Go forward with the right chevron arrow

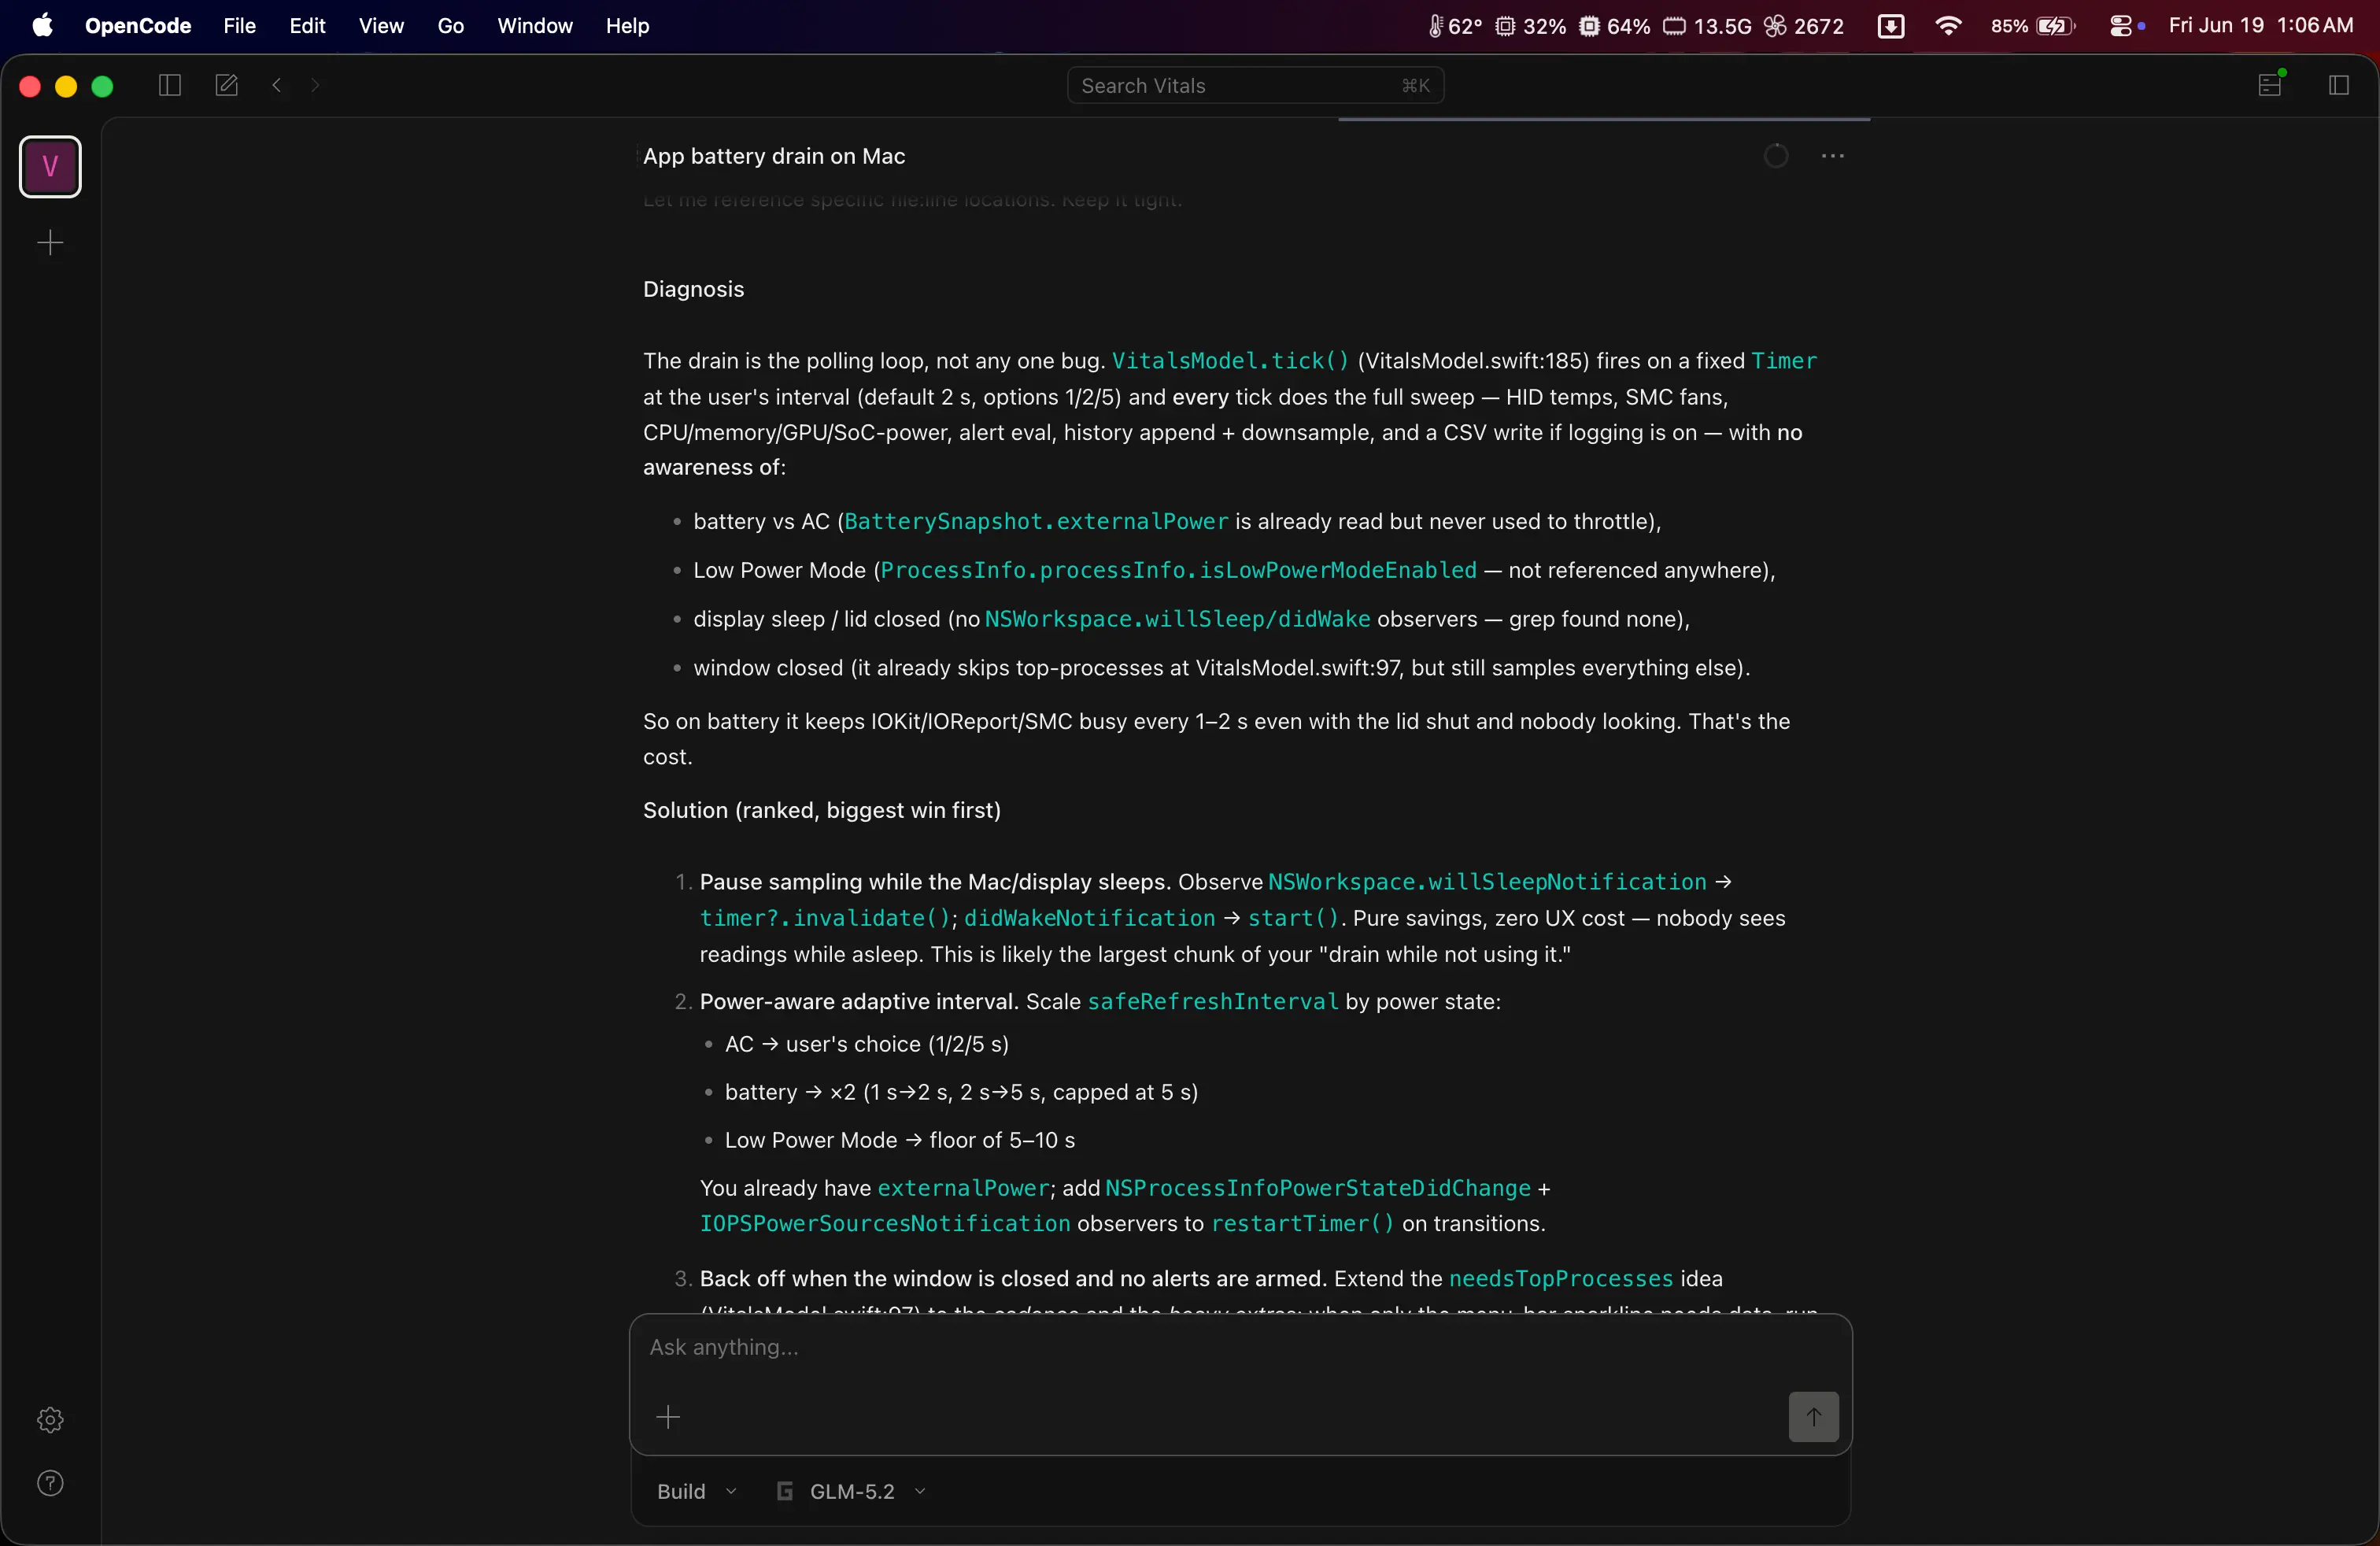pos(315,85)
